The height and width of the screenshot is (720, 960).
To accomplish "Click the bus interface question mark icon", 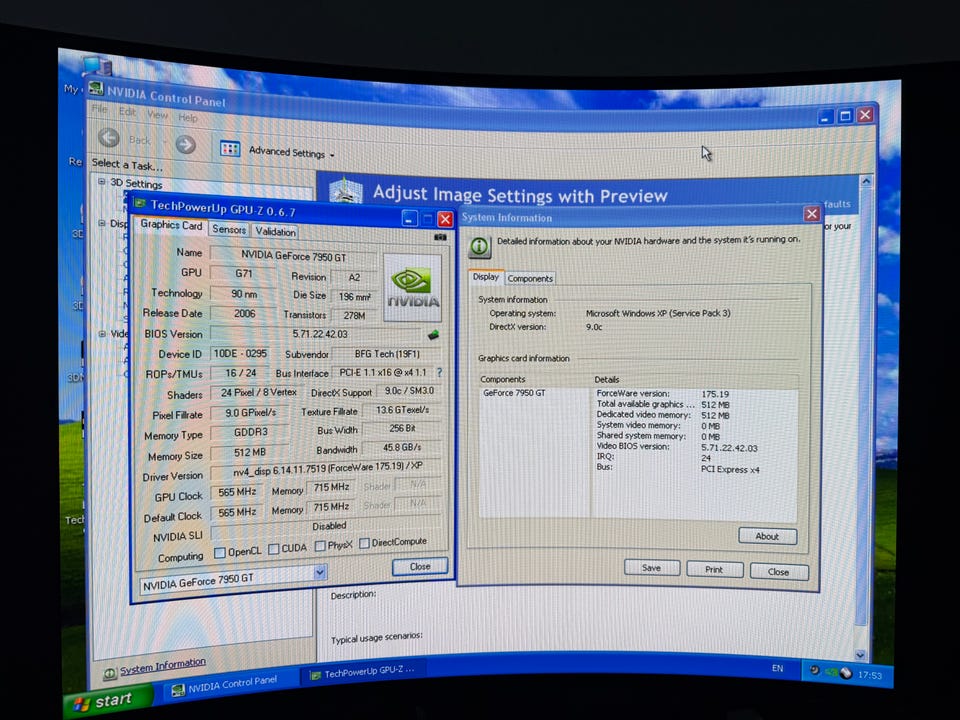I will tap(439, 372).
